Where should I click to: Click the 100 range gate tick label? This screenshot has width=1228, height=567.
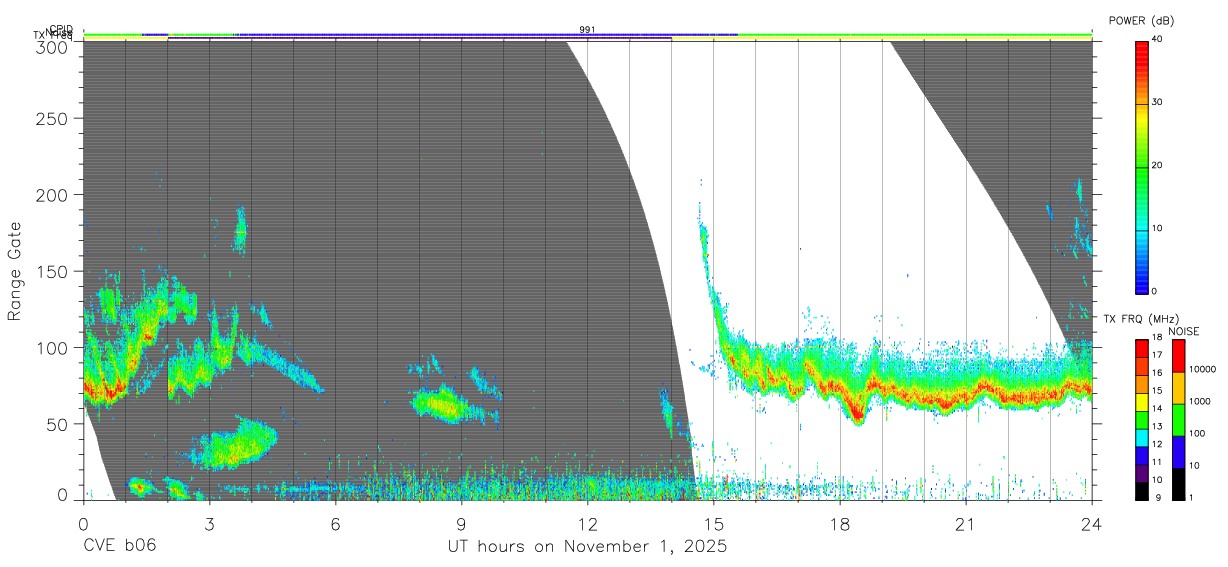pos(53,347)
